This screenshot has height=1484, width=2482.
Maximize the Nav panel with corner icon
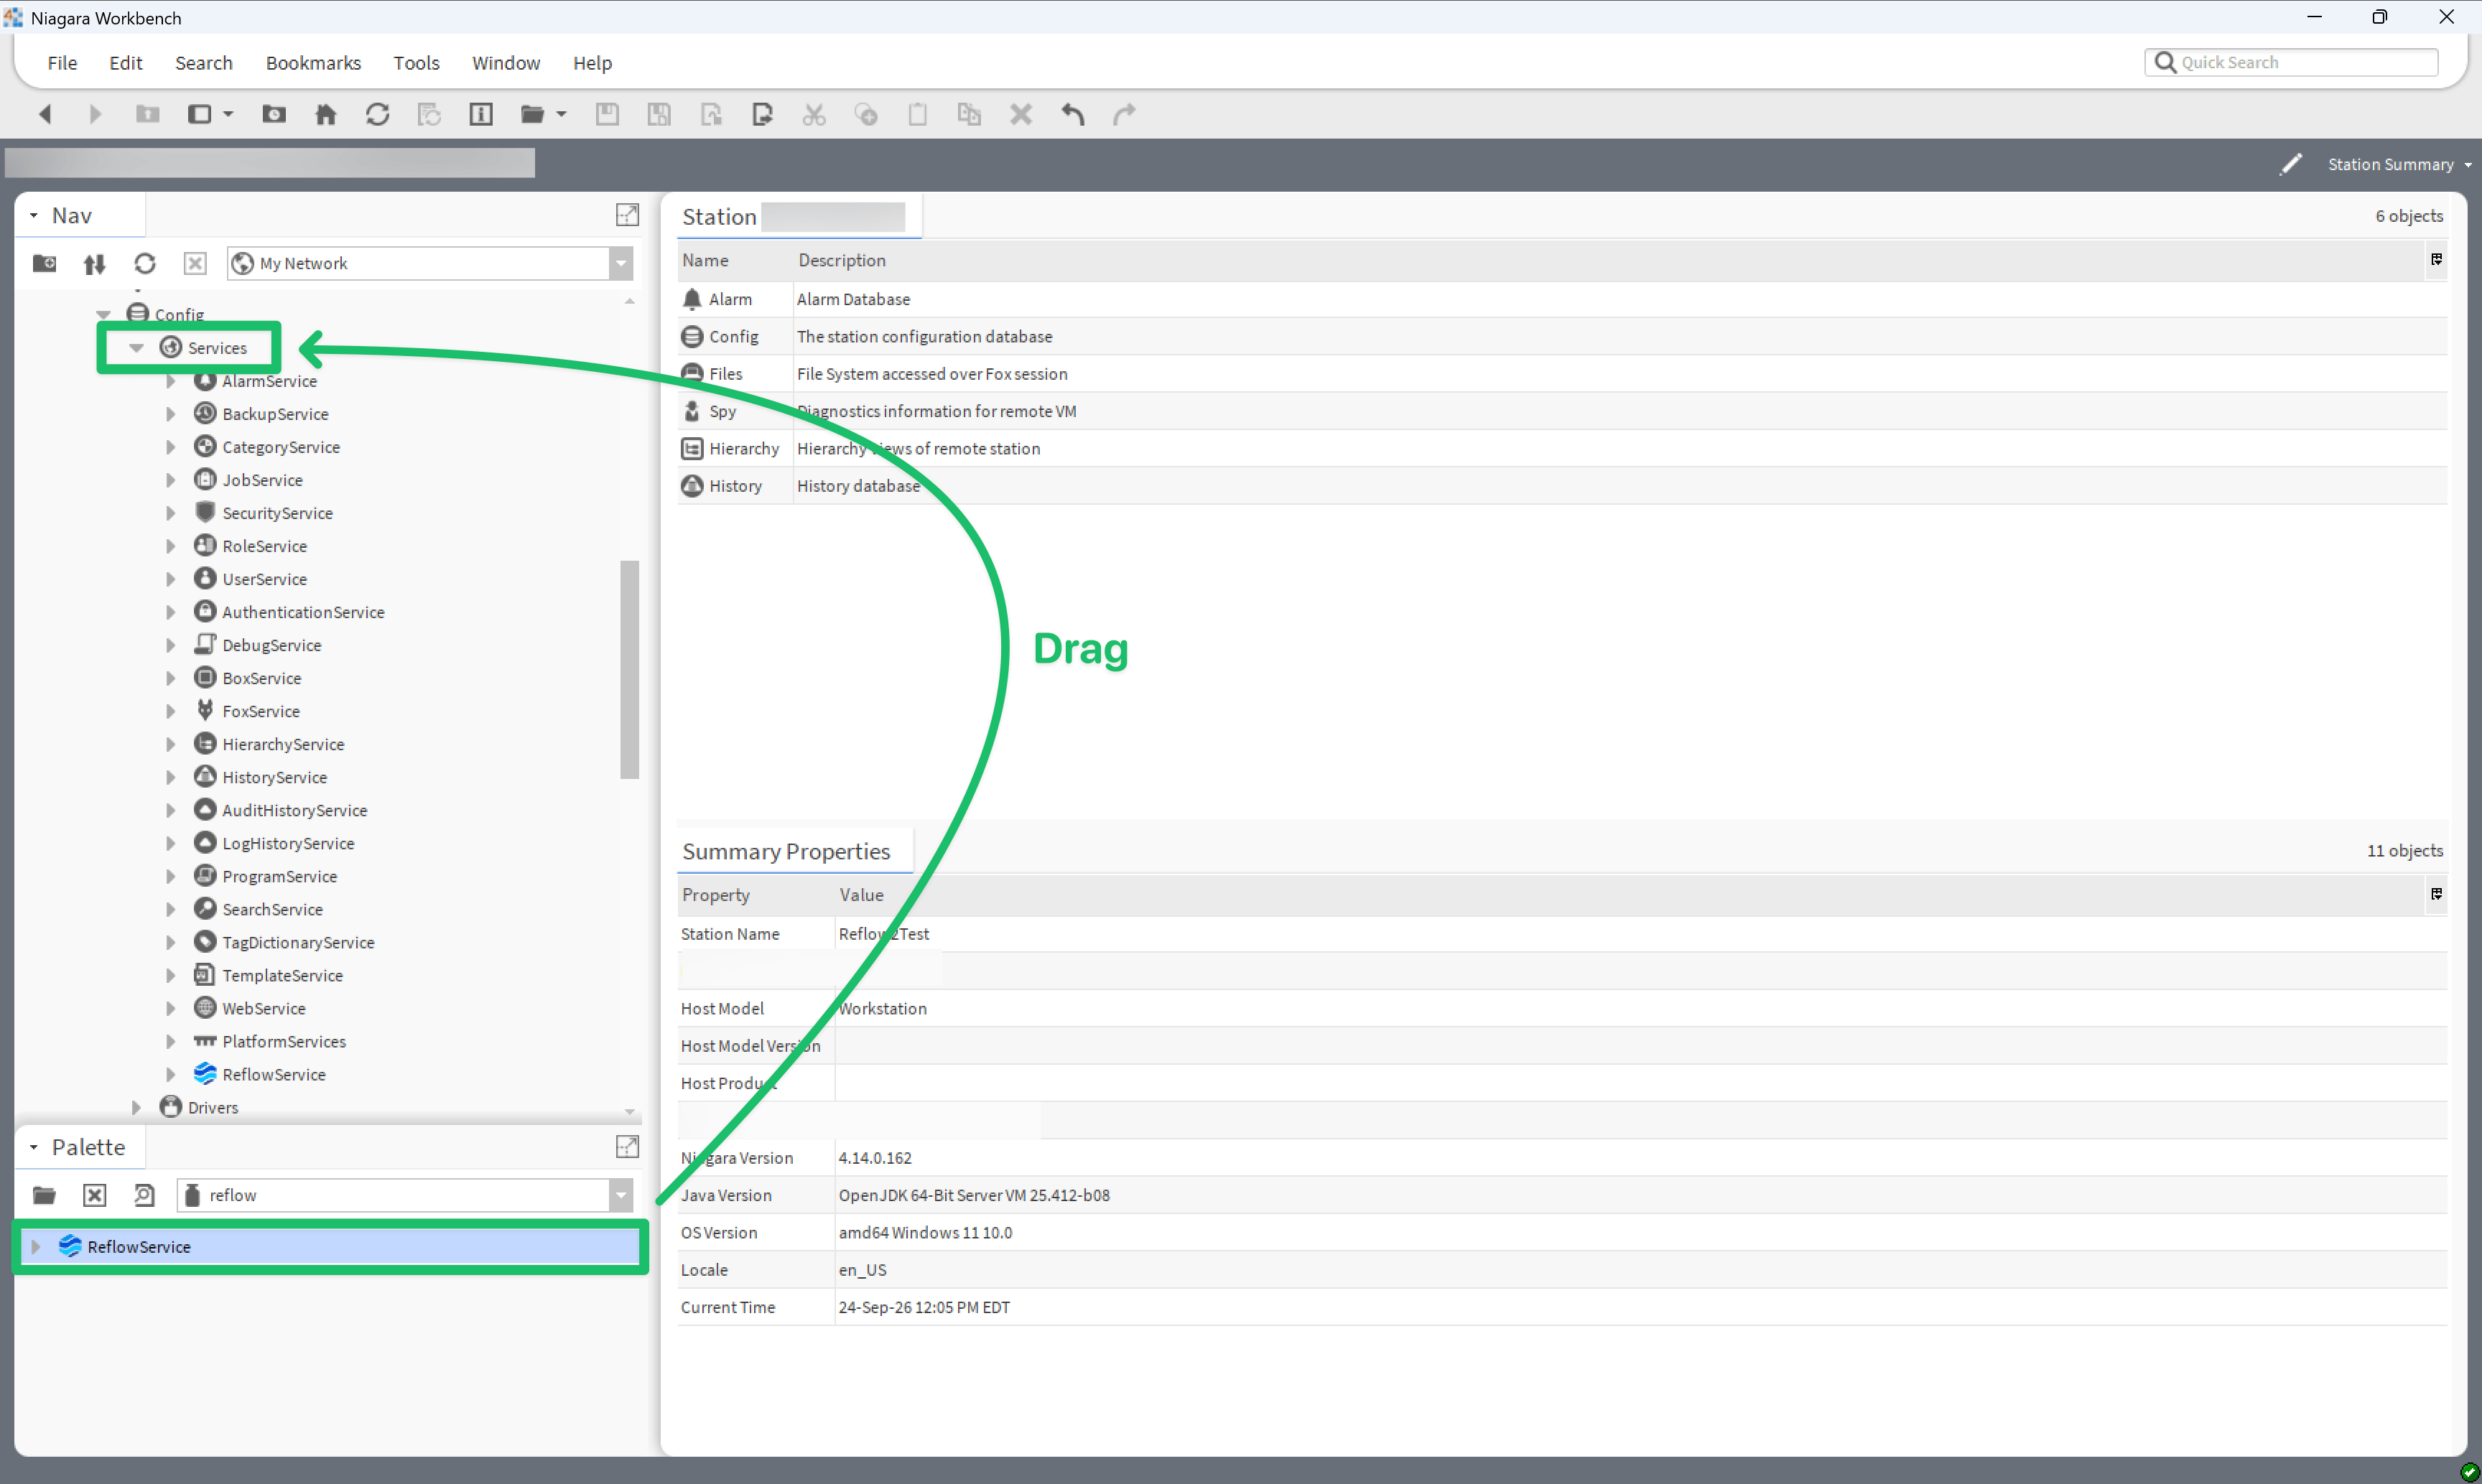(627, 215)
